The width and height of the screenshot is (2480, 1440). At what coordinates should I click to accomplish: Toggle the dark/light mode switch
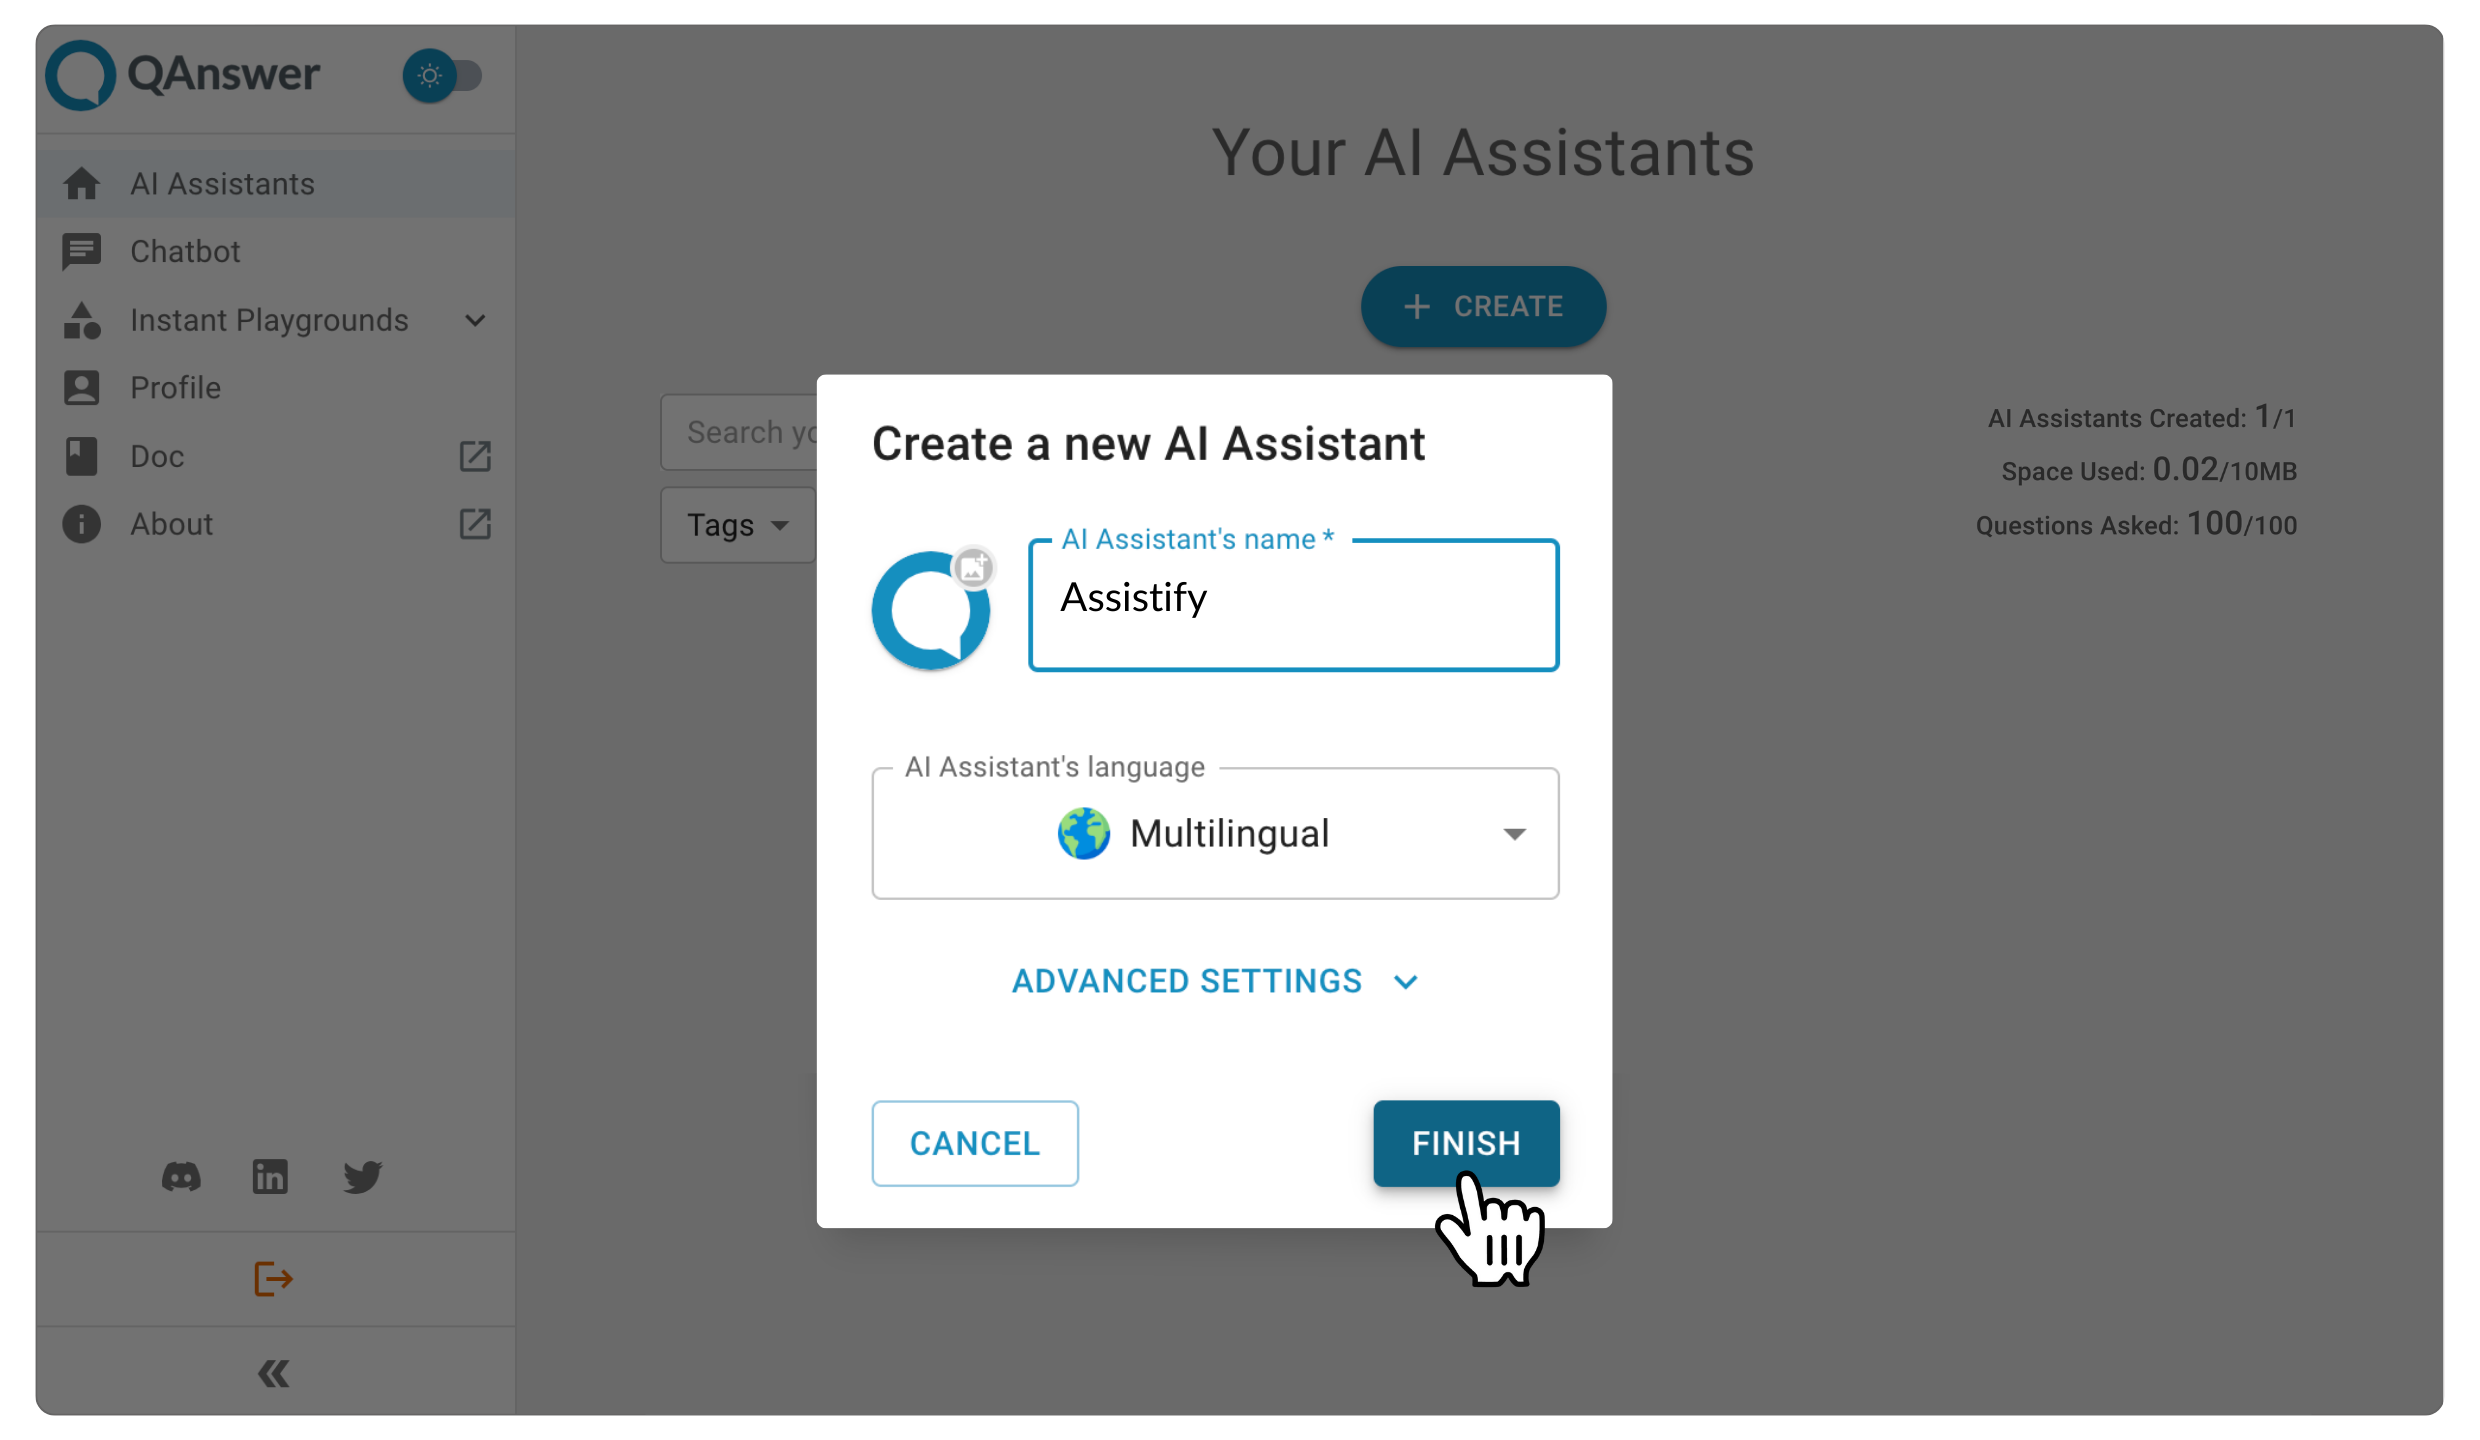pyautogui.click(x=442, y=75)
